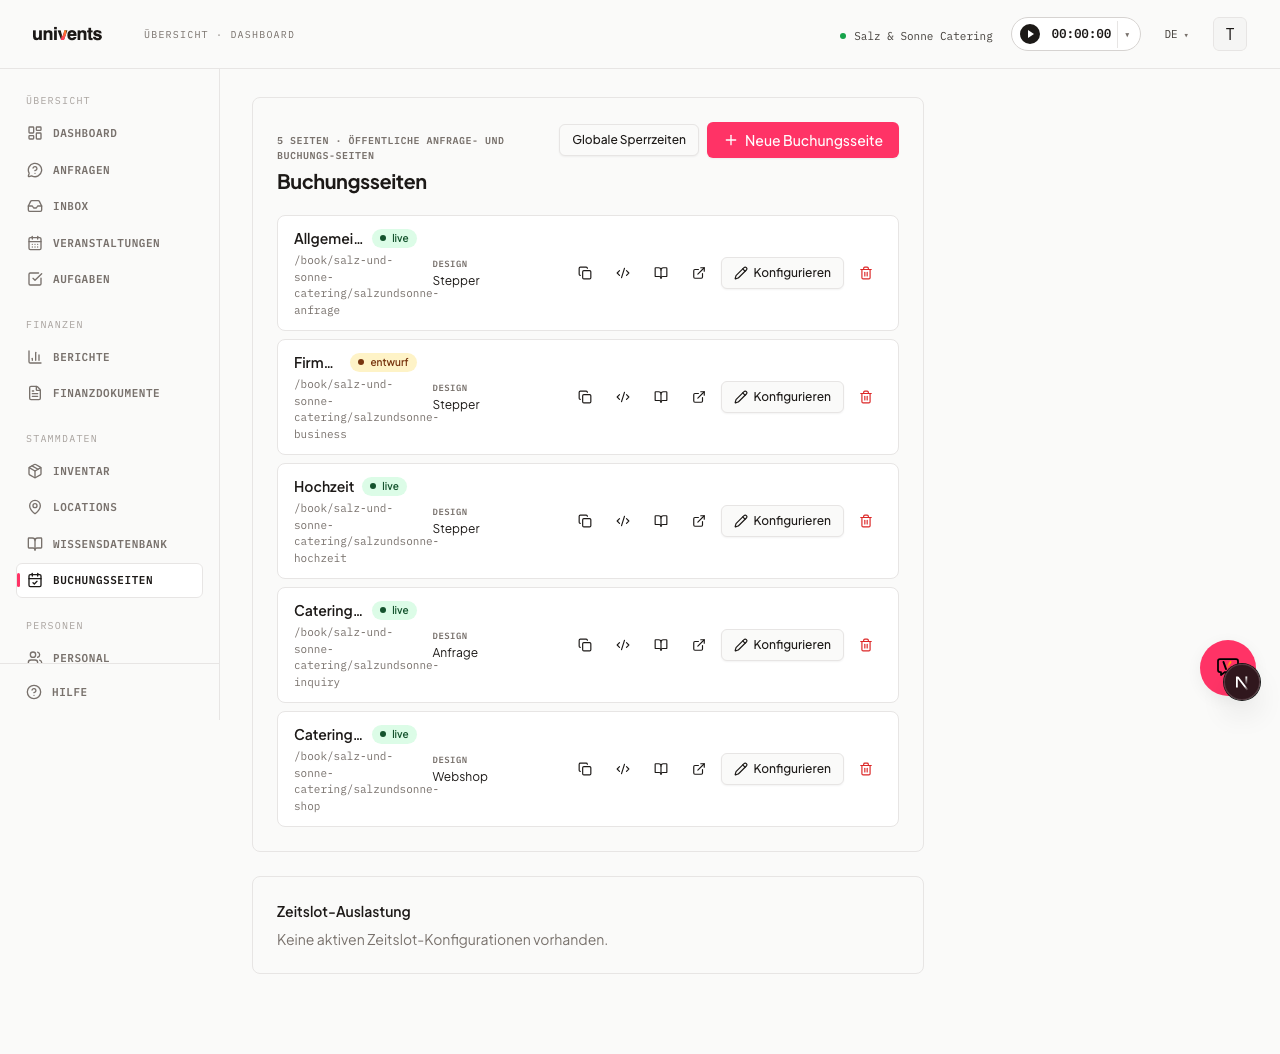Image resolution: width=1280 pixels, height=1054 pixels.
Task: Delete the Hochzeit booking page
Action: (866, 521)
